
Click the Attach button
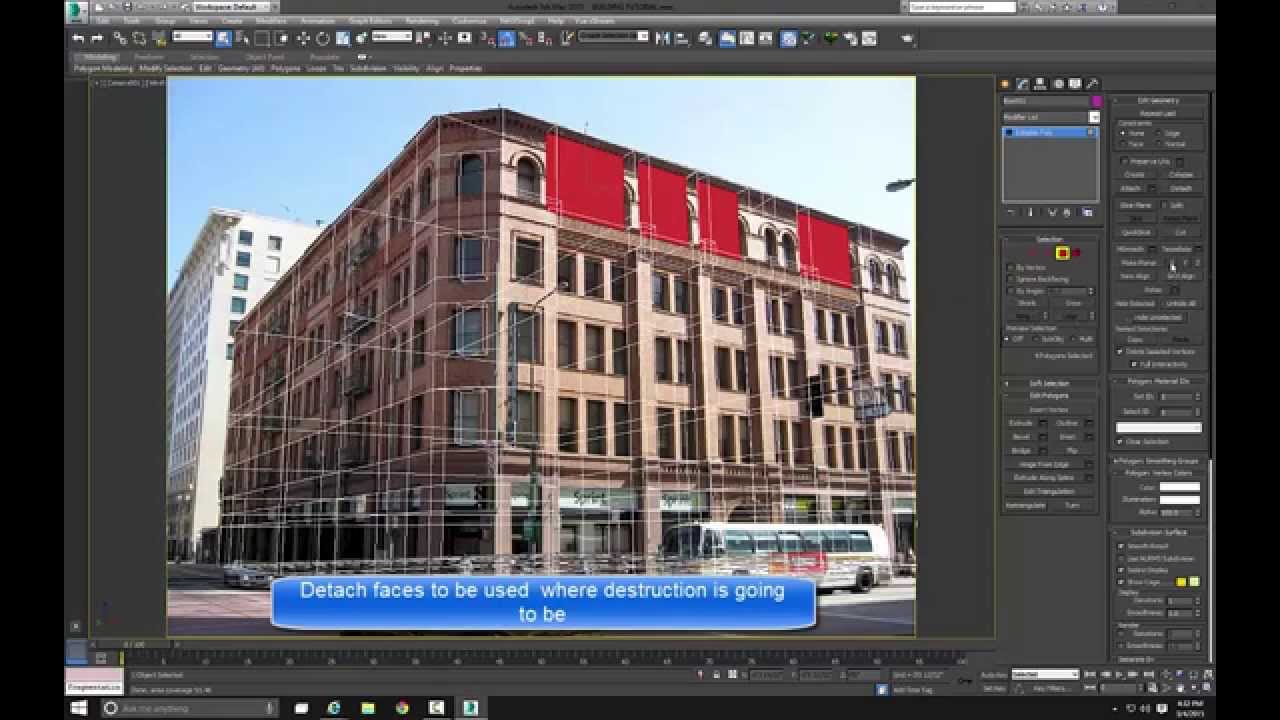[1130, 188]
